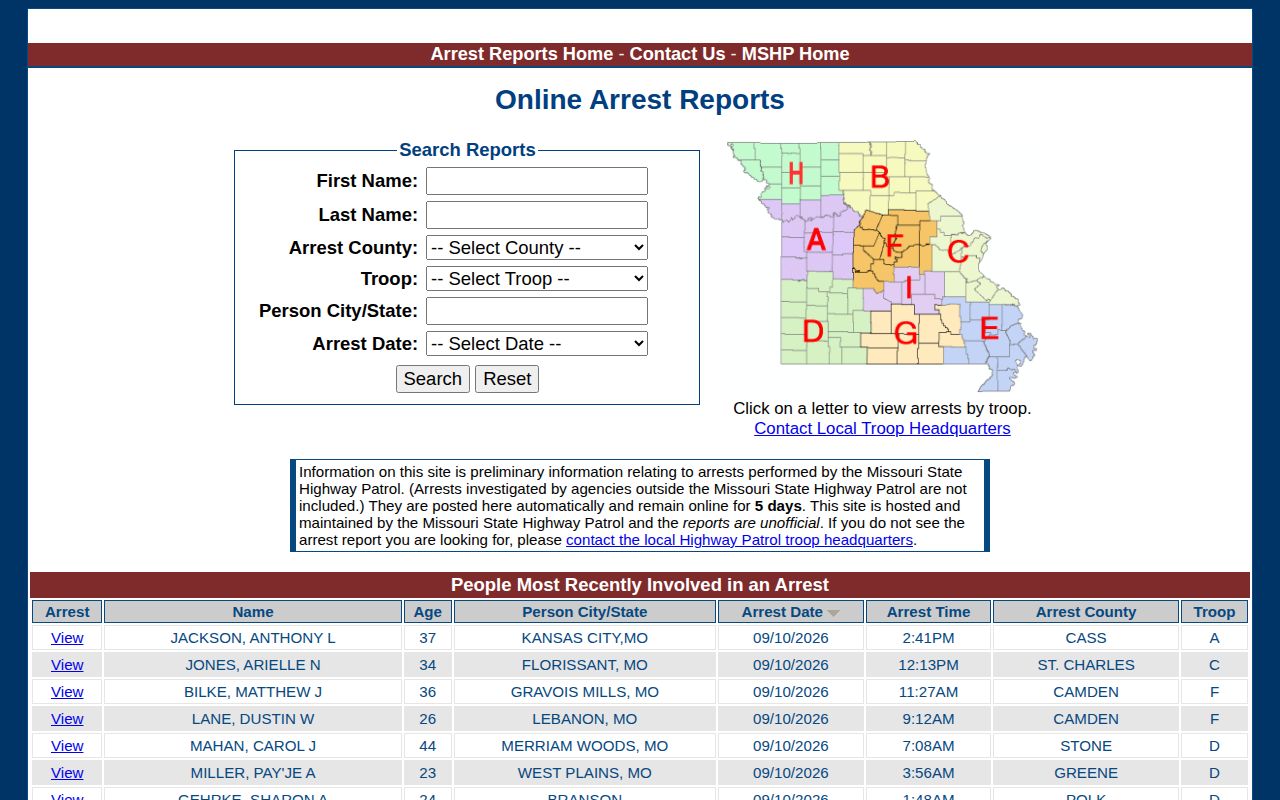Select Troop C on the map

coord(957,251)
